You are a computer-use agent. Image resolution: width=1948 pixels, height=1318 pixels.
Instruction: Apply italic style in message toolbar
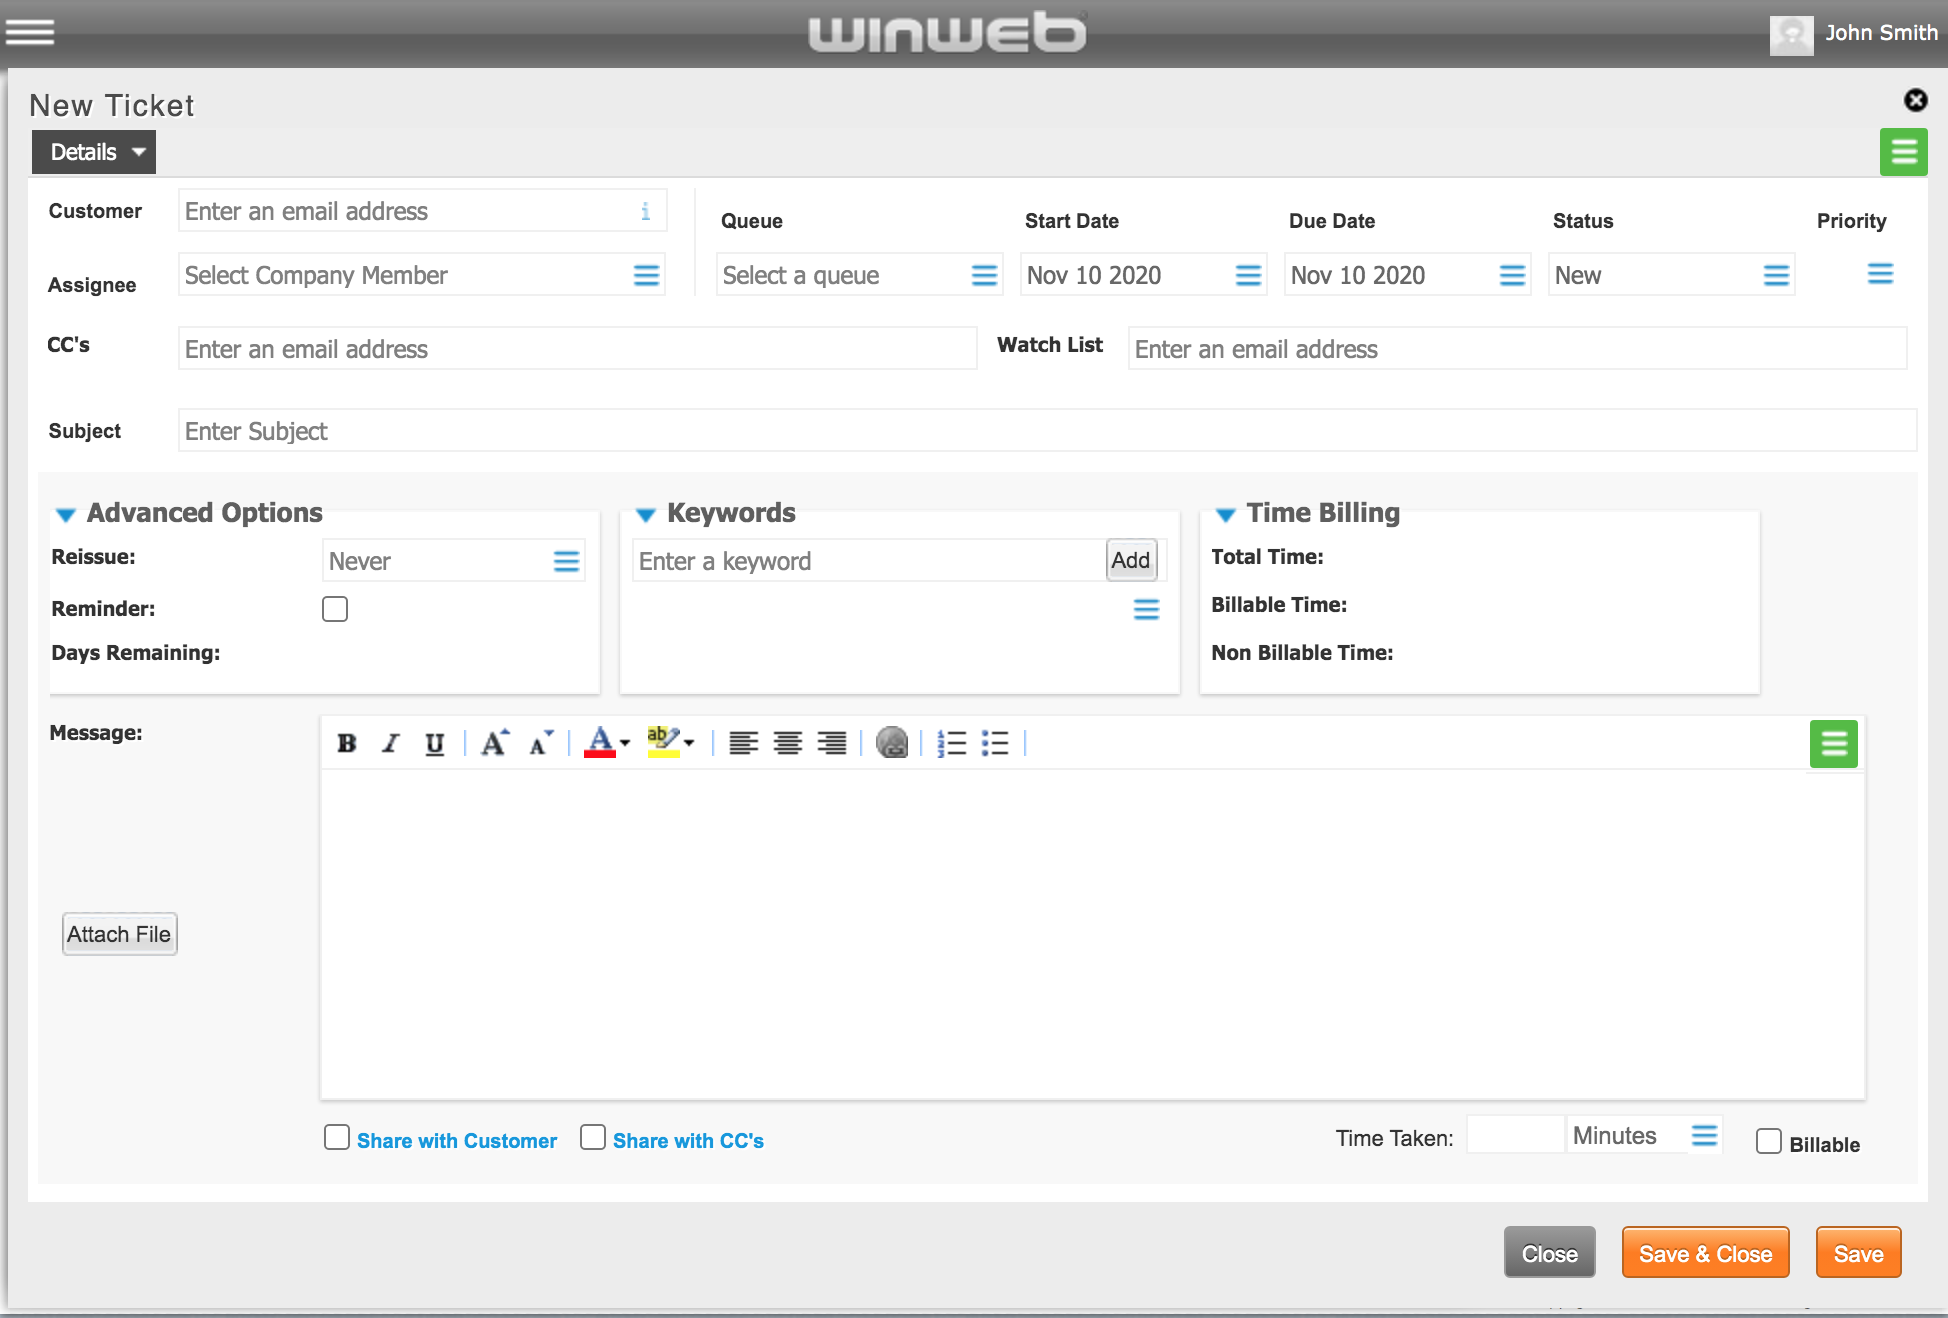pyautogui.click(x=391, y=743)
